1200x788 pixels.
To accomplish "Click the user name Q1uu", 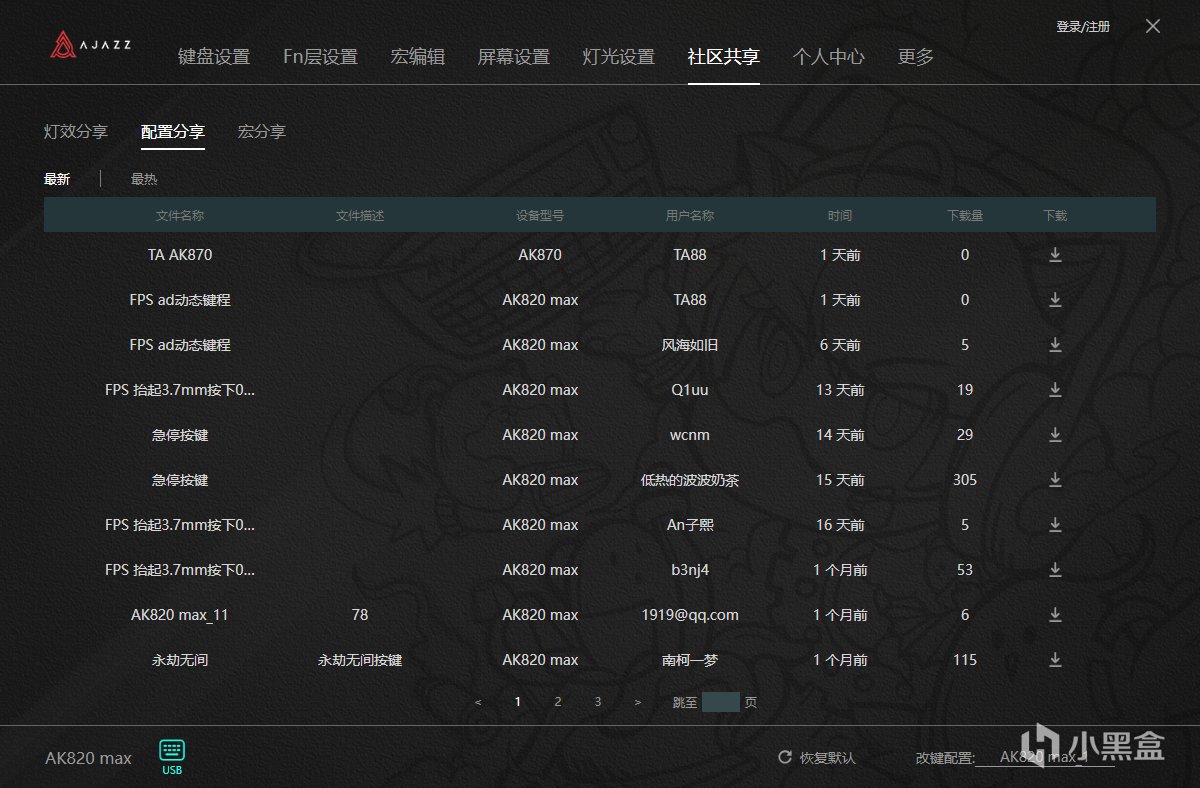I will click(x=690, y=390).
